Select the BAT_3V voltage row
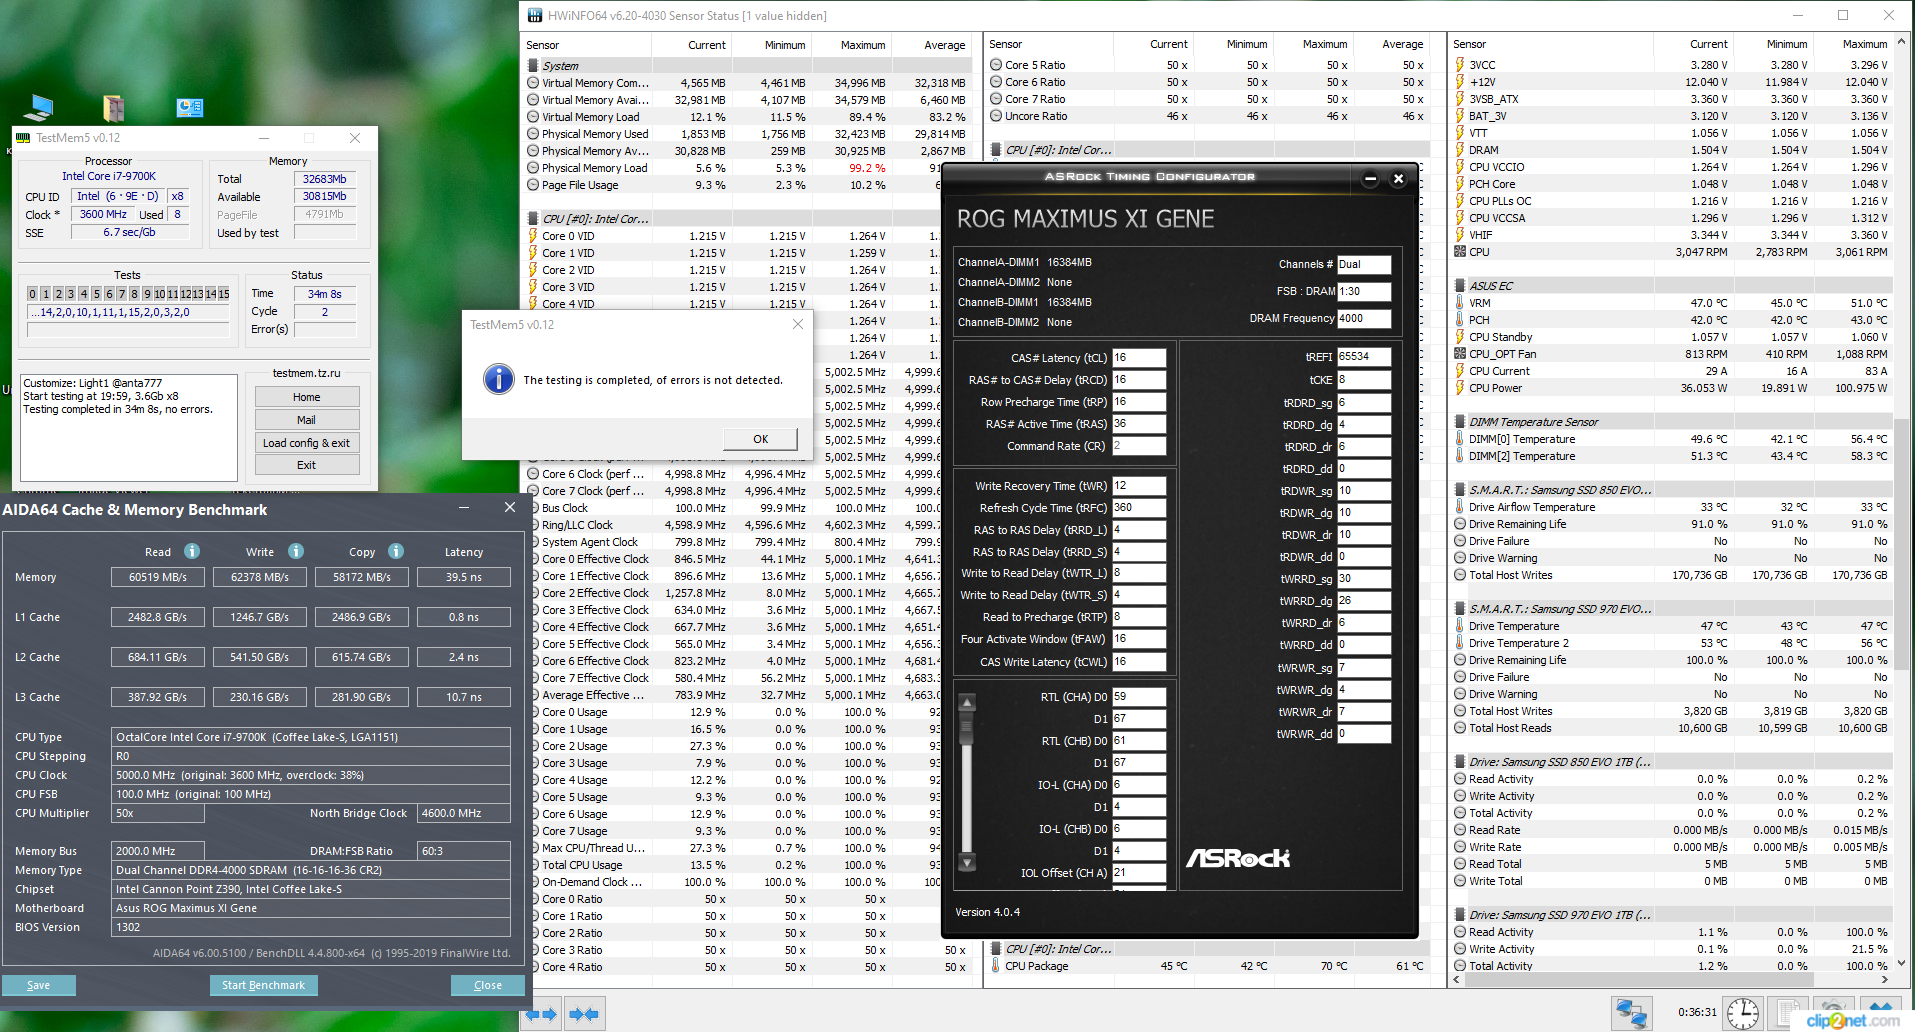This screenshot has height=1032, width=1915. click(1672, 116)
